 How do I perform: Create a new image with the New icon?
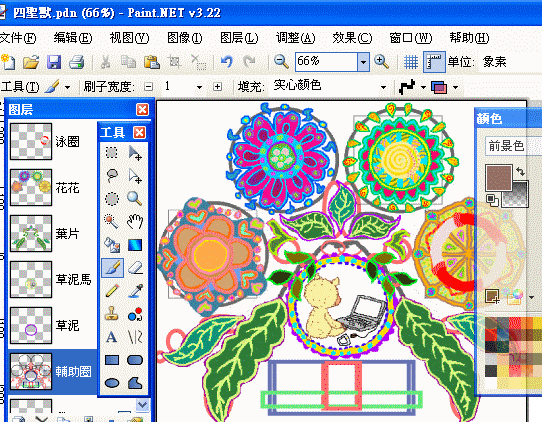coord(8,62)
